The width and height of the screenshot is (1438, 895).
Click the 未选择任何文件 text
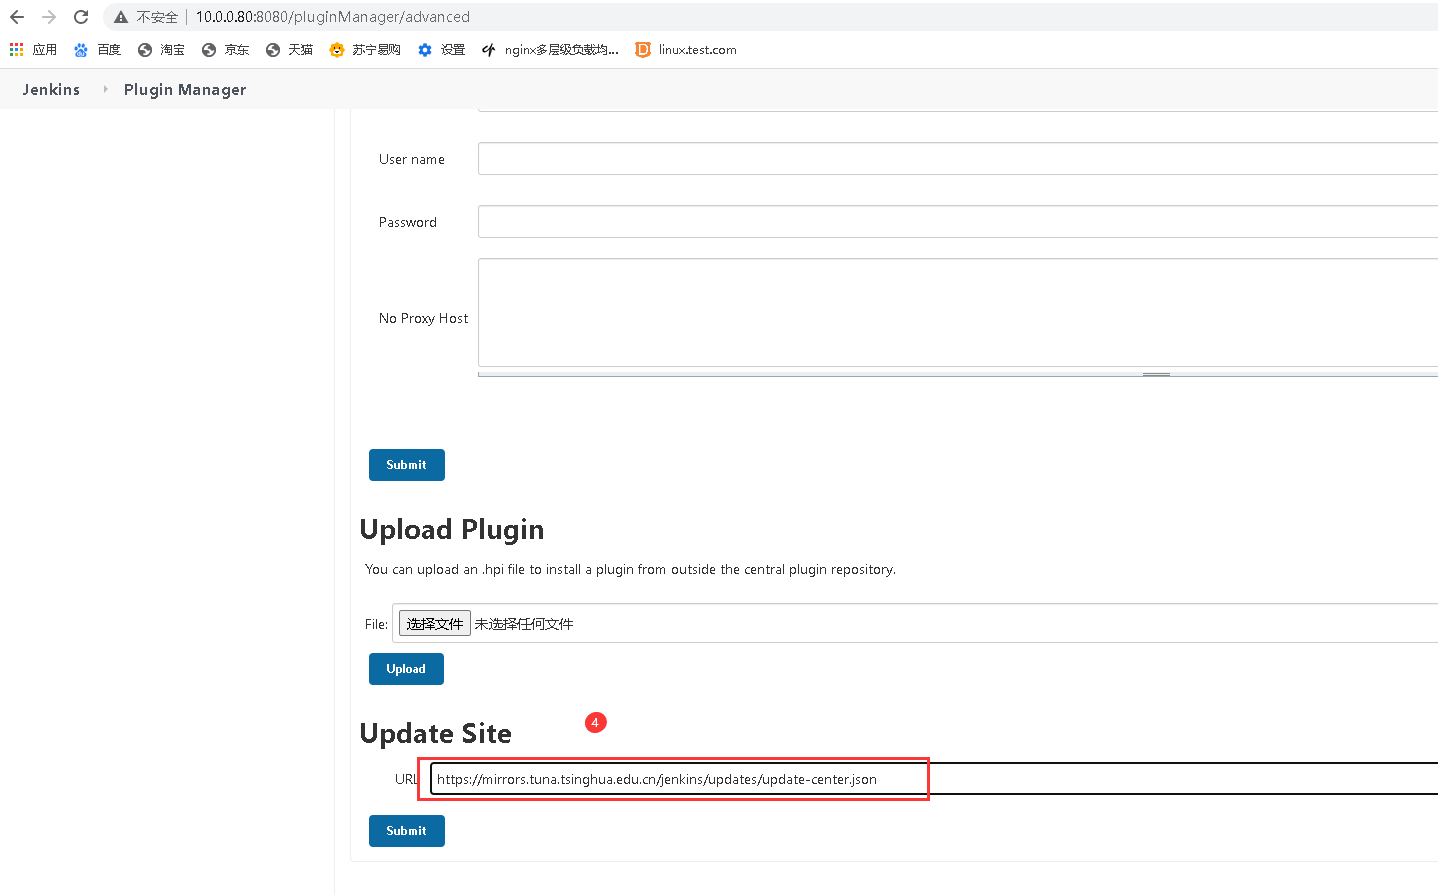pos(524,624)
